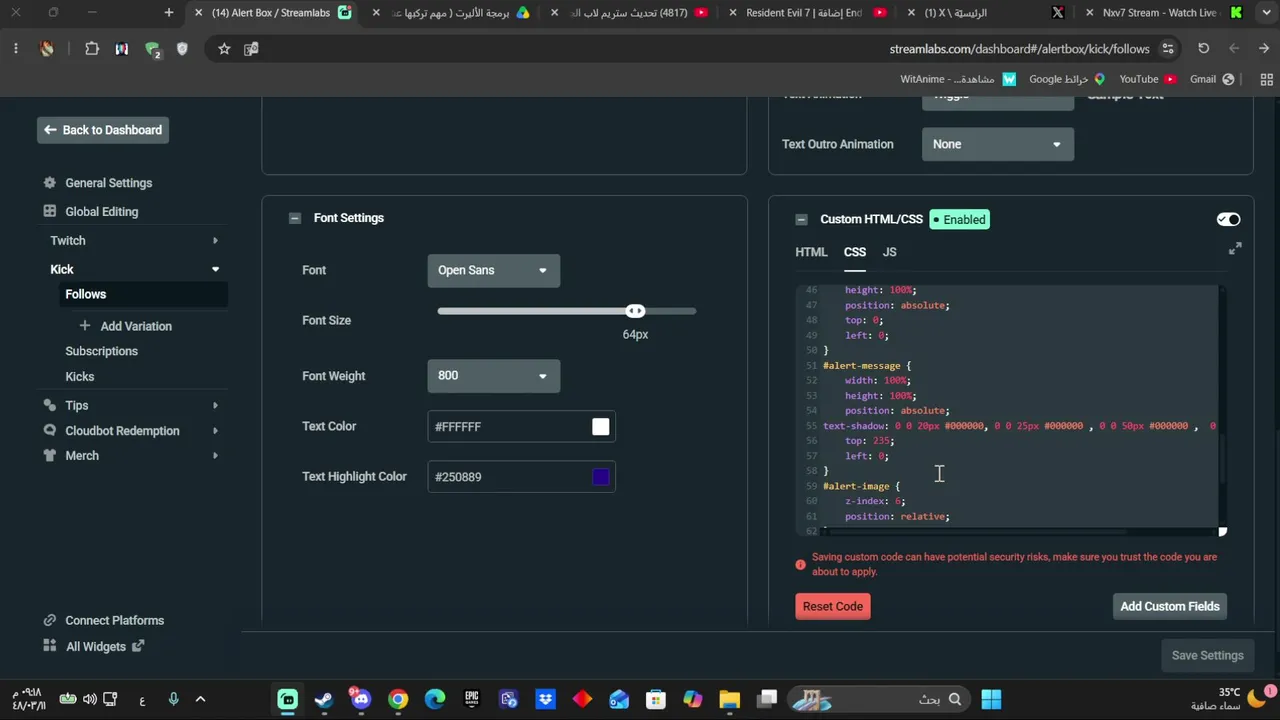Click the Connect Platforms icon
The image size is (1280, 720).
pyautogui.click(x=50, y=620)
